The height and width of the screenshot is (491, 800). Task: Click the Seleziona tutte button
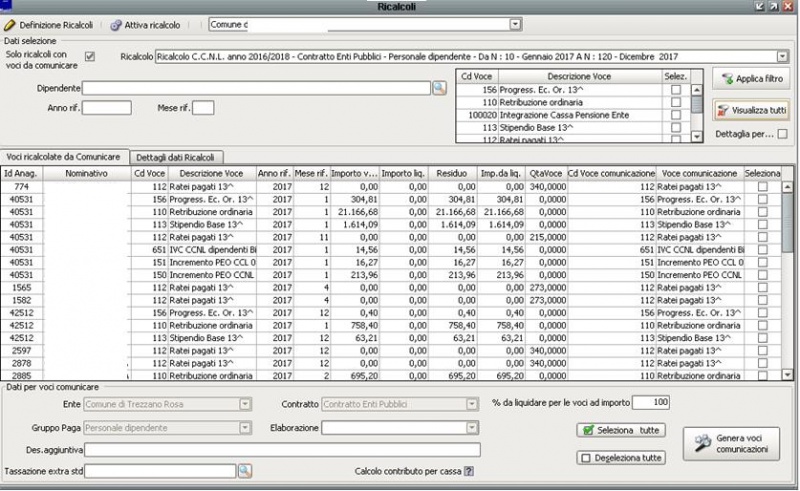point(620,430)
